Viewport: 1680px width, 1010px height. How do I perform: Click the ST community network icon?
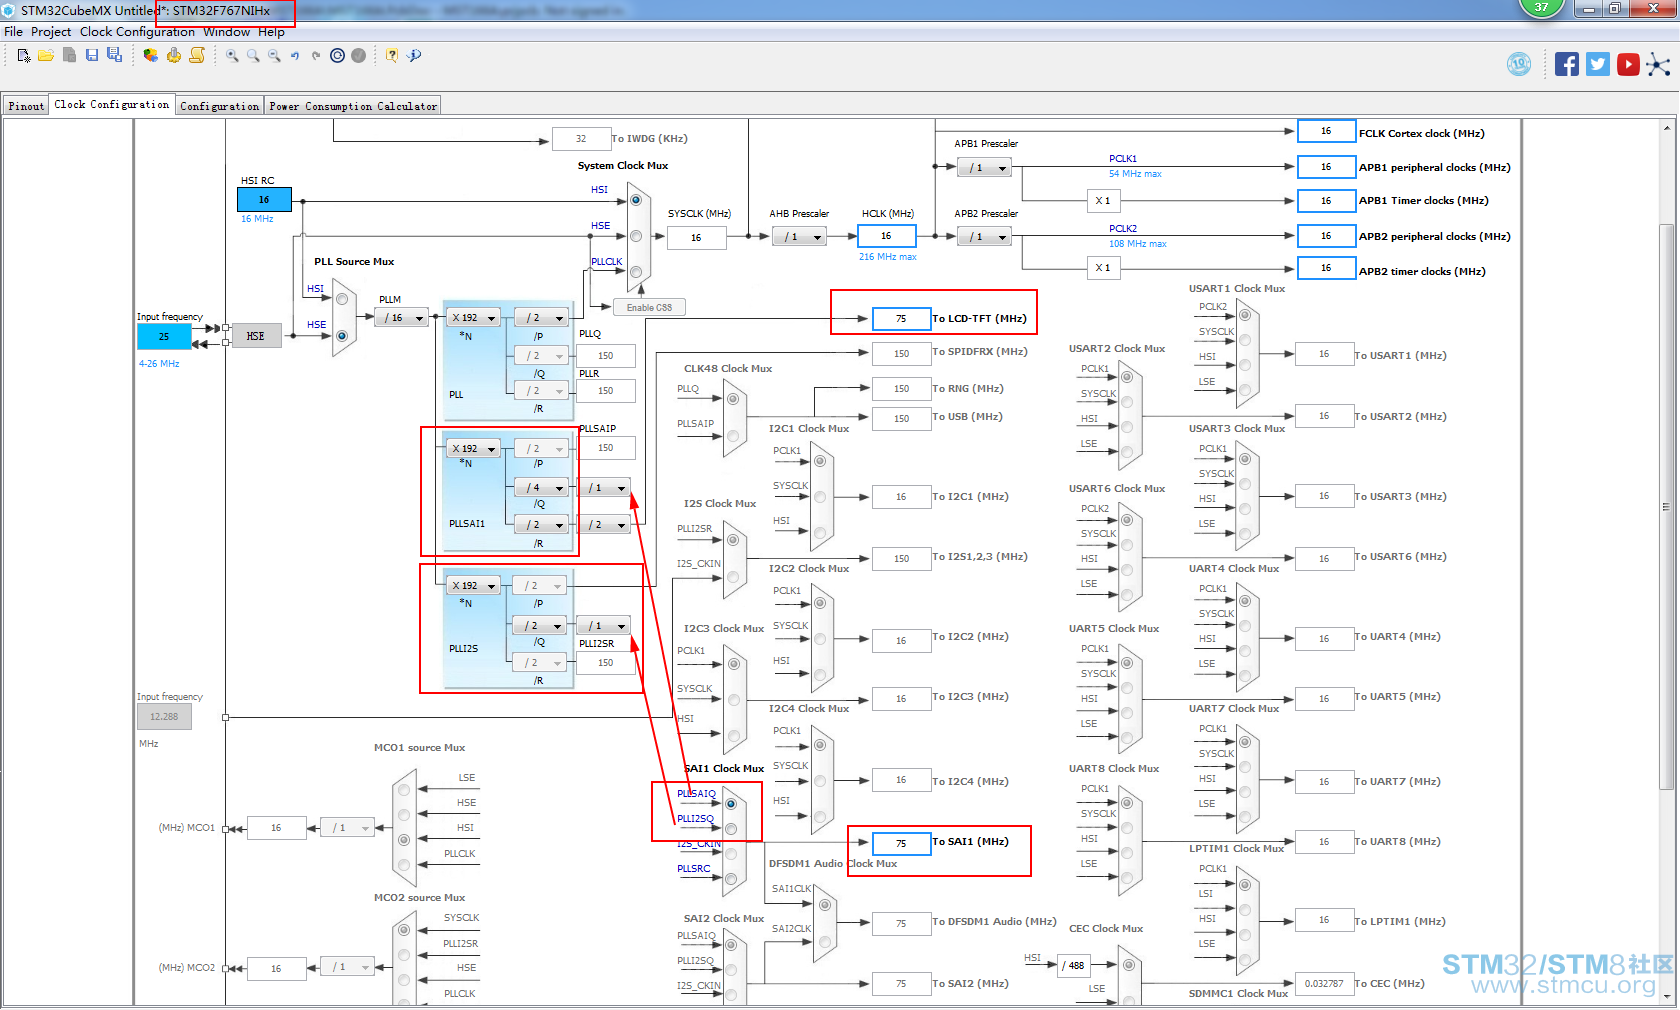1658,65
